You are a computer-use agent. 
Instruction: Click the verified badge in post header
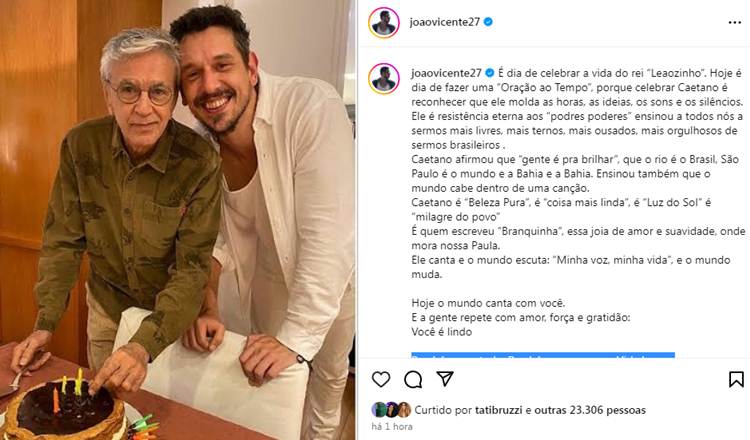[488, 22]
